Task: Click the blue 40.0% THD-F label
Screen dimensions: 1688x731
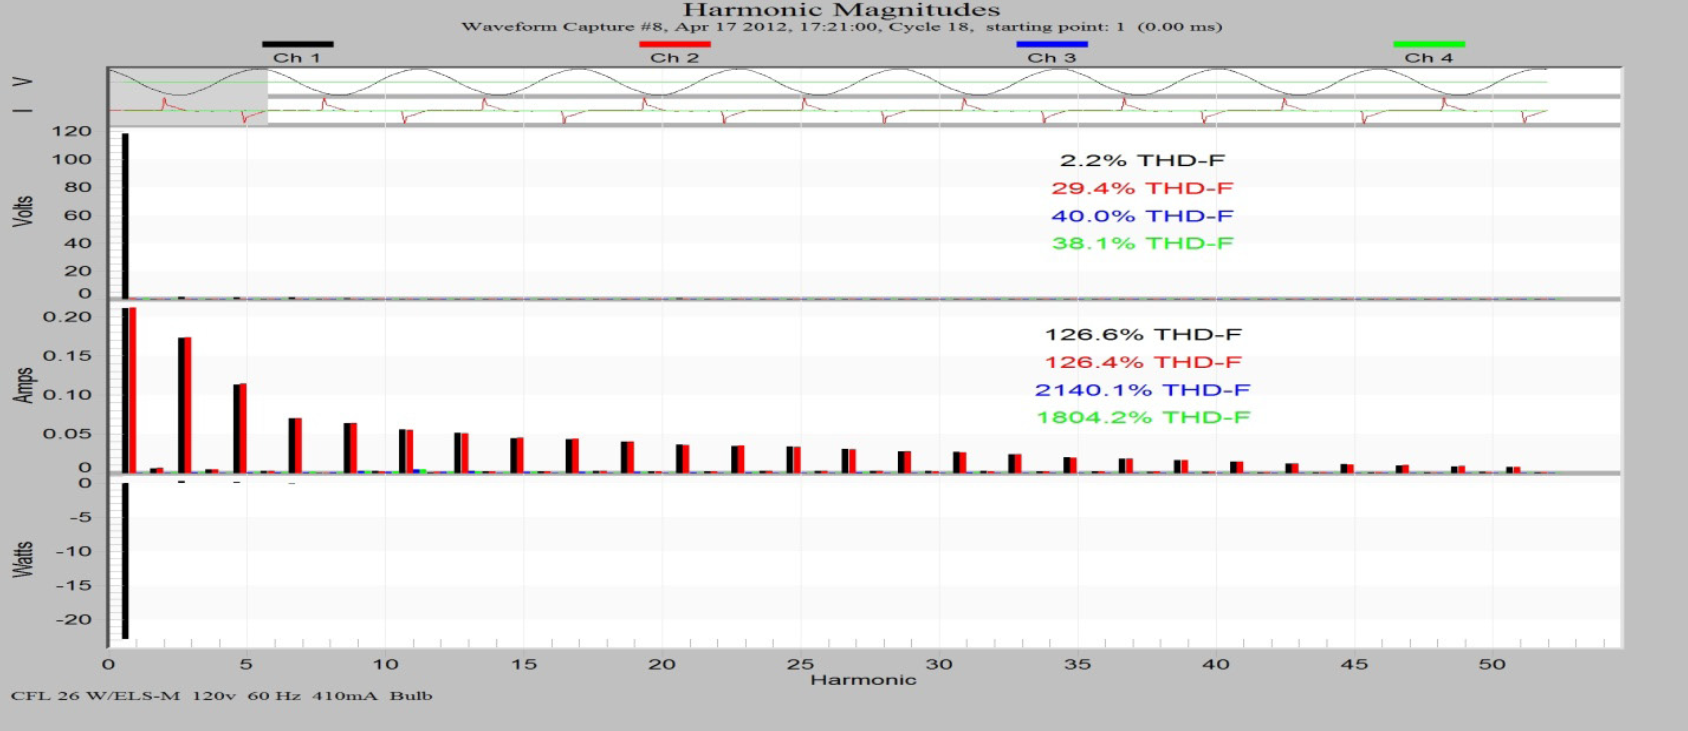Action: (1142, 216)
